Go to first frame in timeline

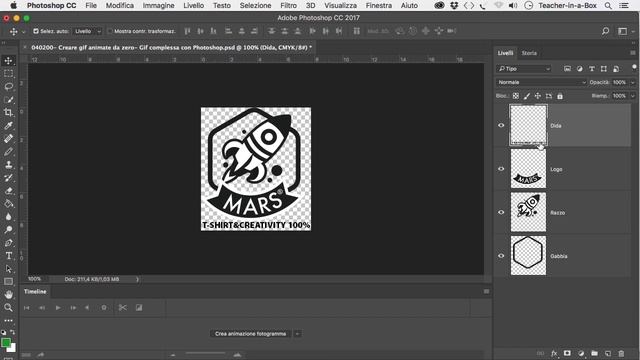[27, 308]
